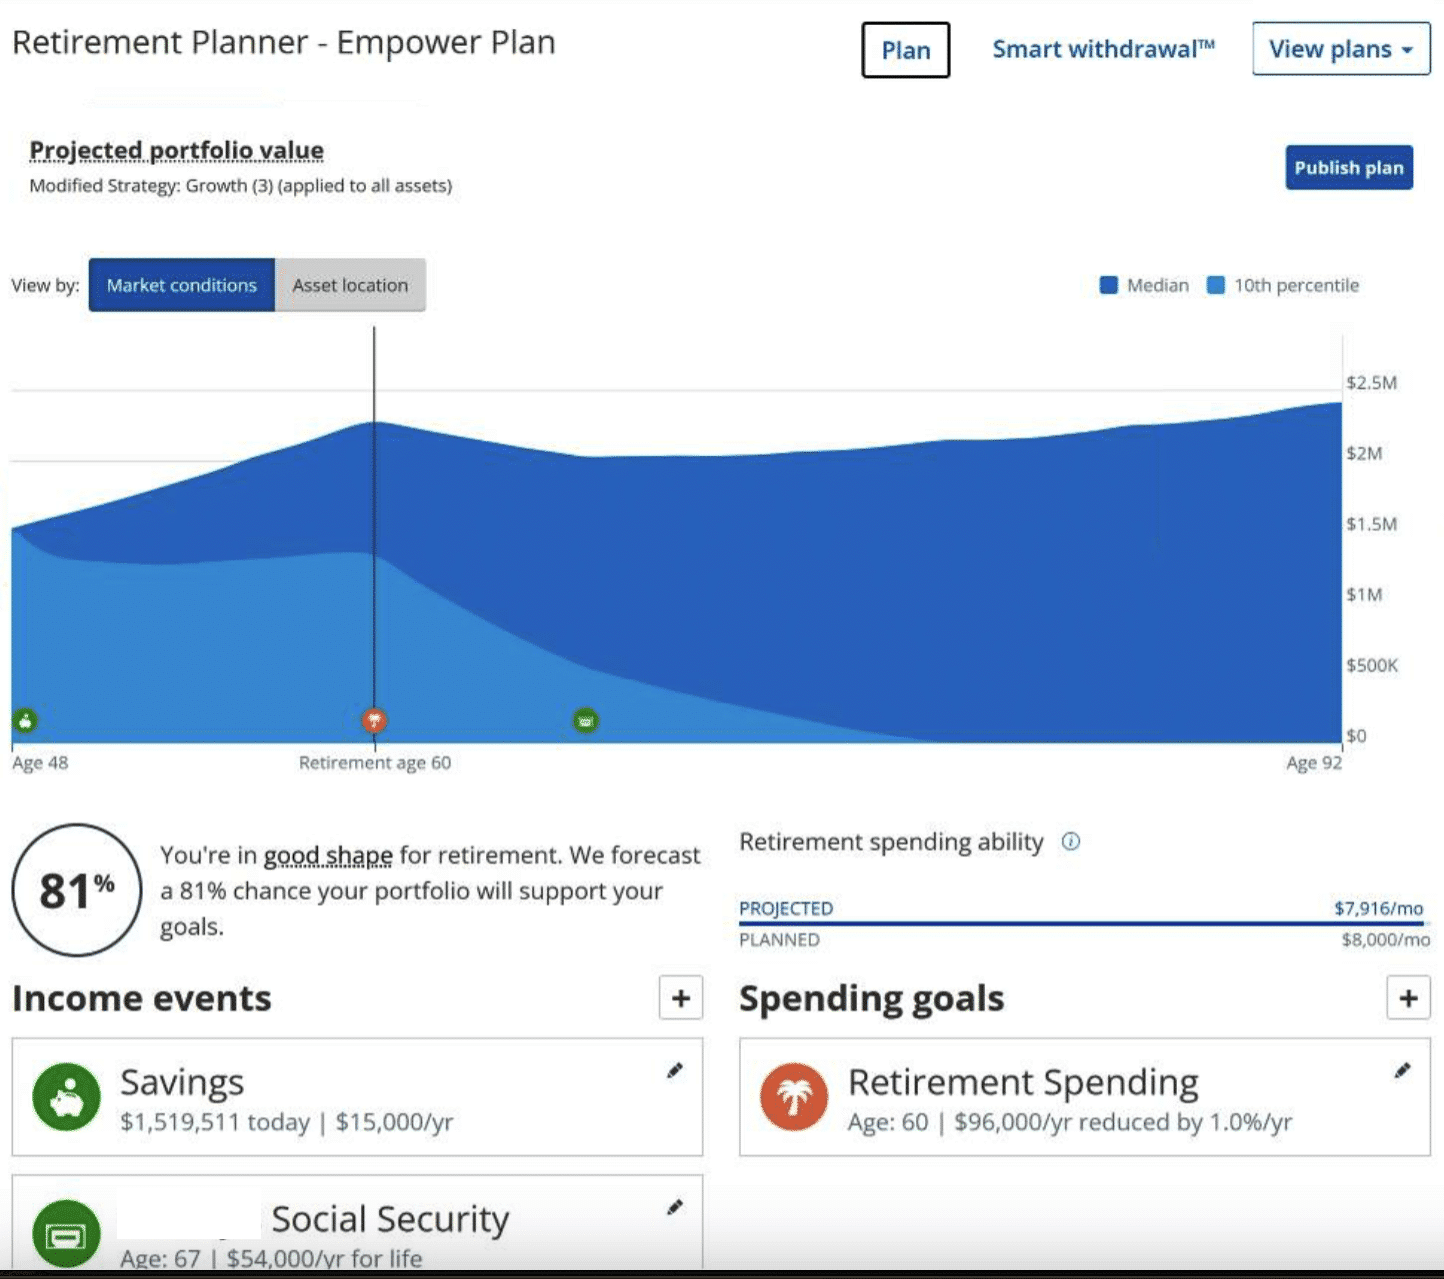Edit the Savings income event with the pencil
1444x1279 pixels.
click(x=675, y=1070)
